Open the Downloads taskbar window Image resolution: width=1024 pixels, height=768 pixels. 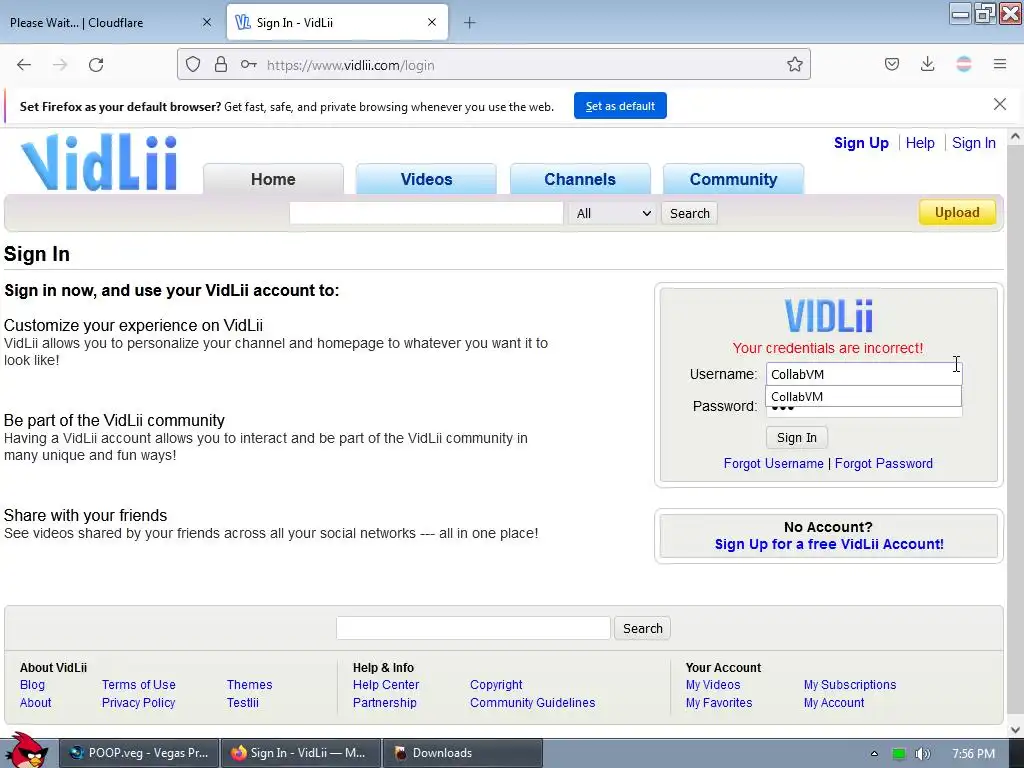click(462, 753)
